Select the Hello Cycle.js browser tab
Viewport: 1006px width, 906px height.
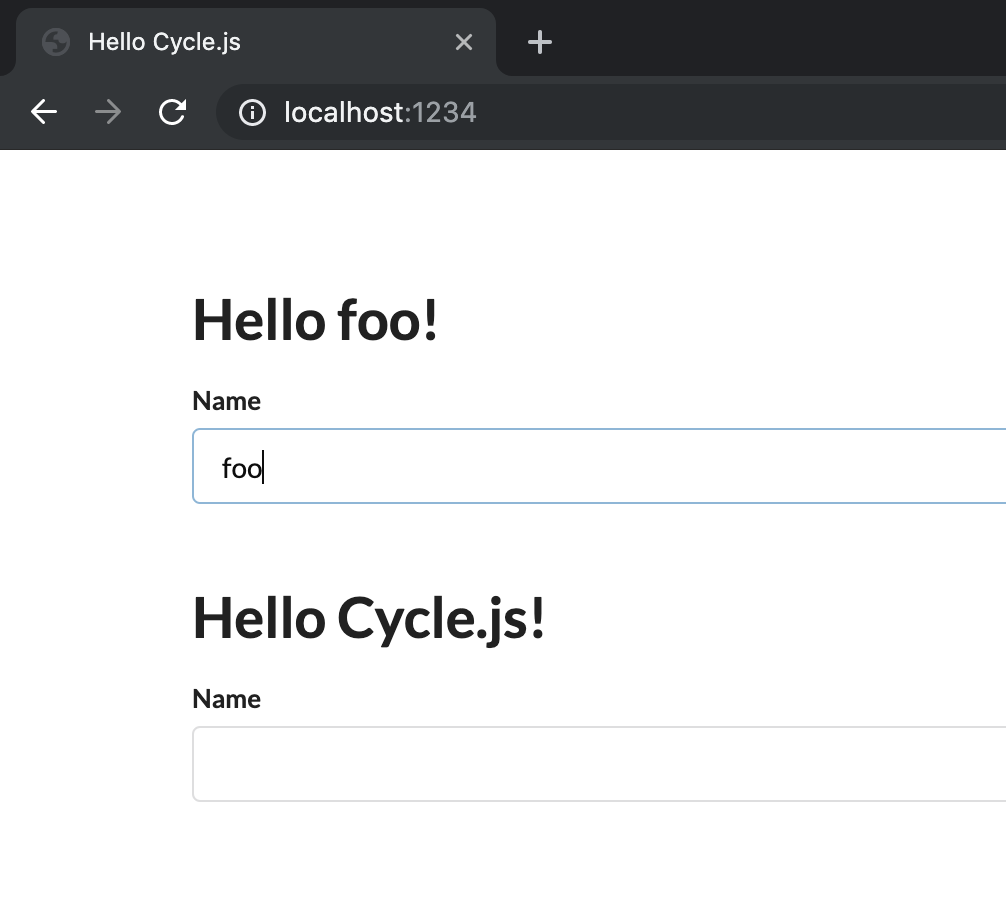click(x=256, y=42)
